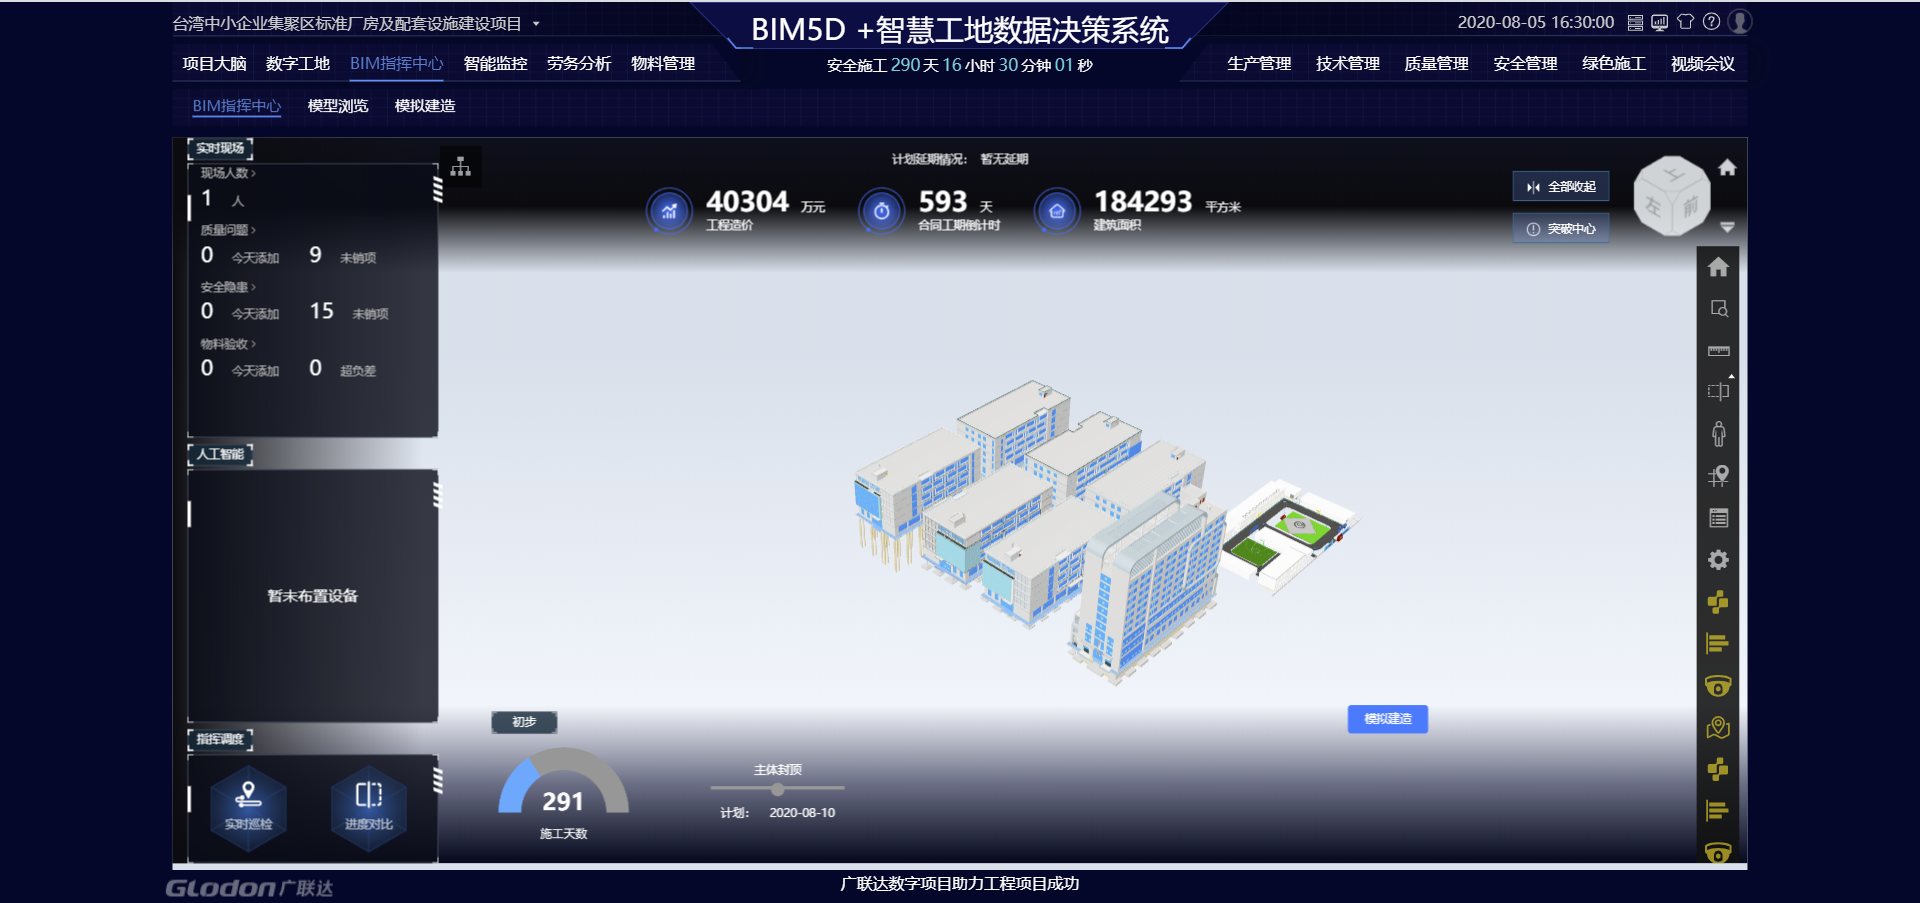Click the server stack icon in the header
Viewport: 1920px width, 903px height.
(1635, 22)
